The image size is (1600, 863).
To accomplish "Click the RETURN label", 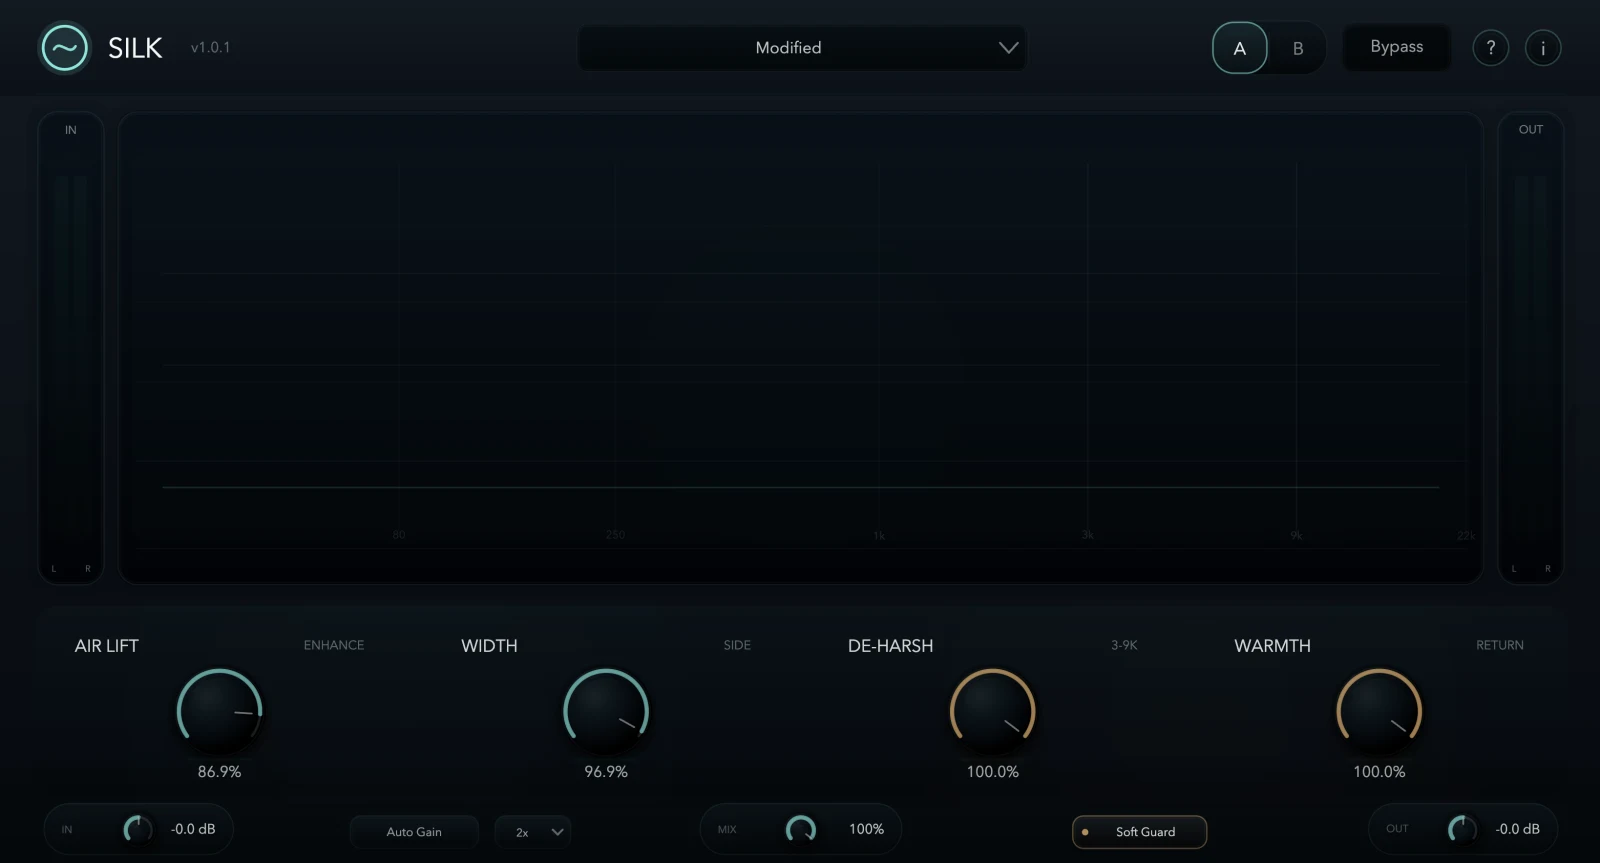I will [x=1500, y=645].
